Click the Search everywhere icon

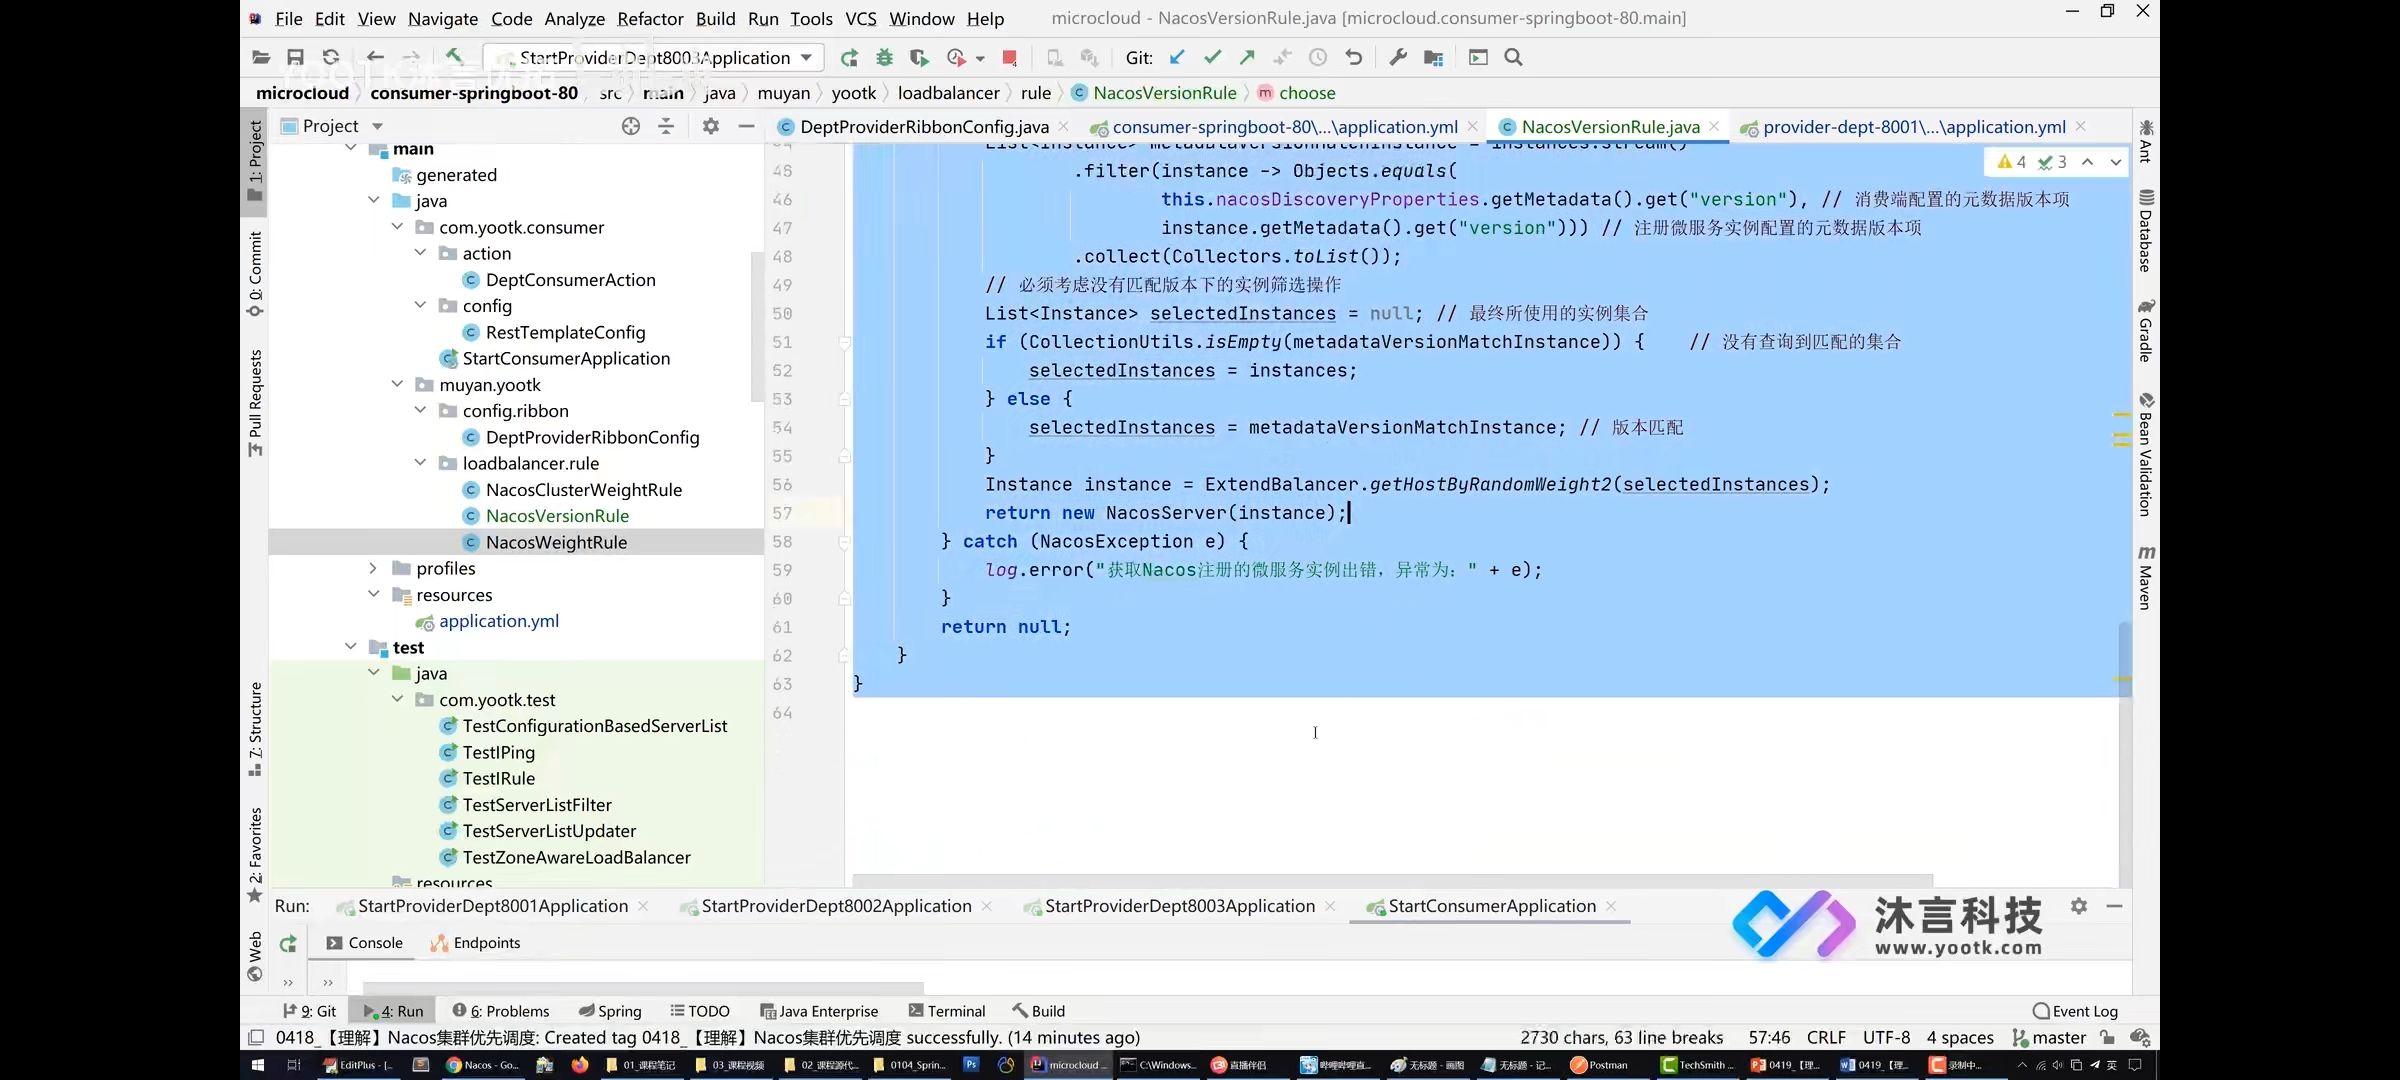pyautogui.click(x=1514, y=57)
